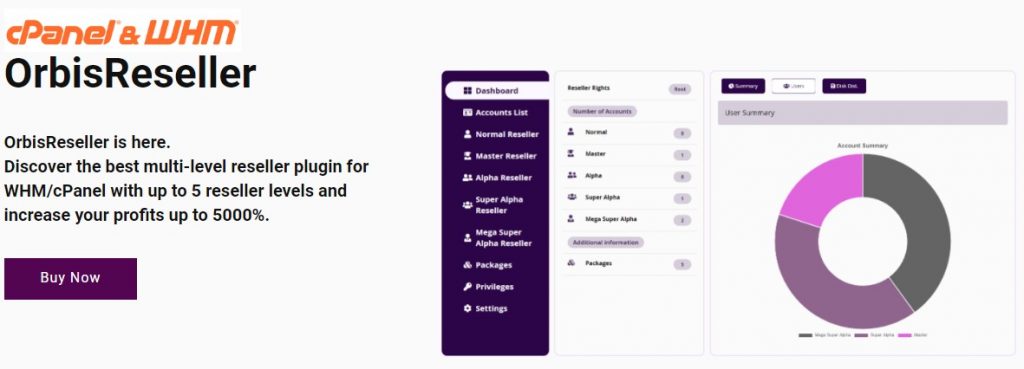Switch to the Users tab
The height and width of the screenshot is (369, 1024).
[793, 86]
